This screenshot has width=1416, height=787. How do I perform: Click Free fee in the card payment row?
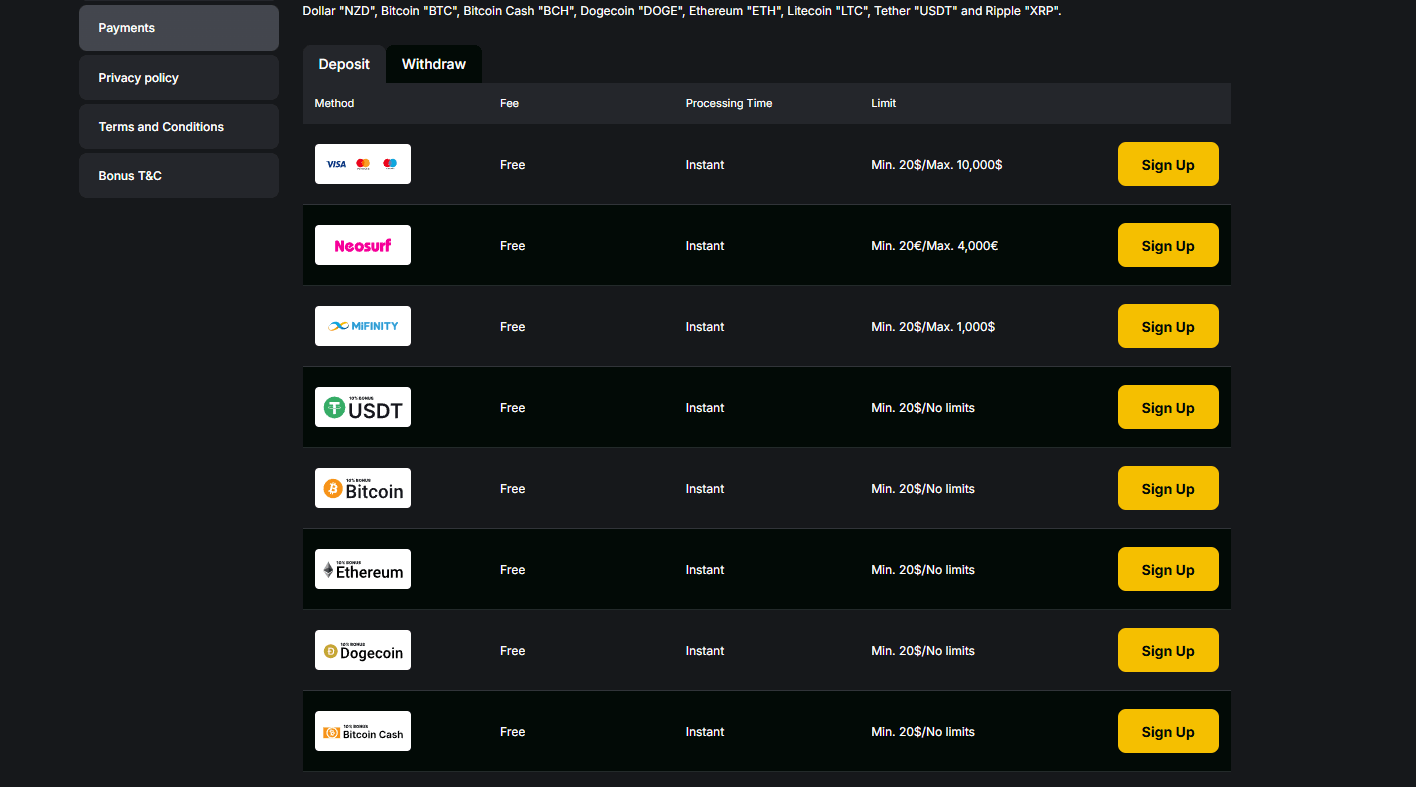pyautogui.click(x=512, y=165)
